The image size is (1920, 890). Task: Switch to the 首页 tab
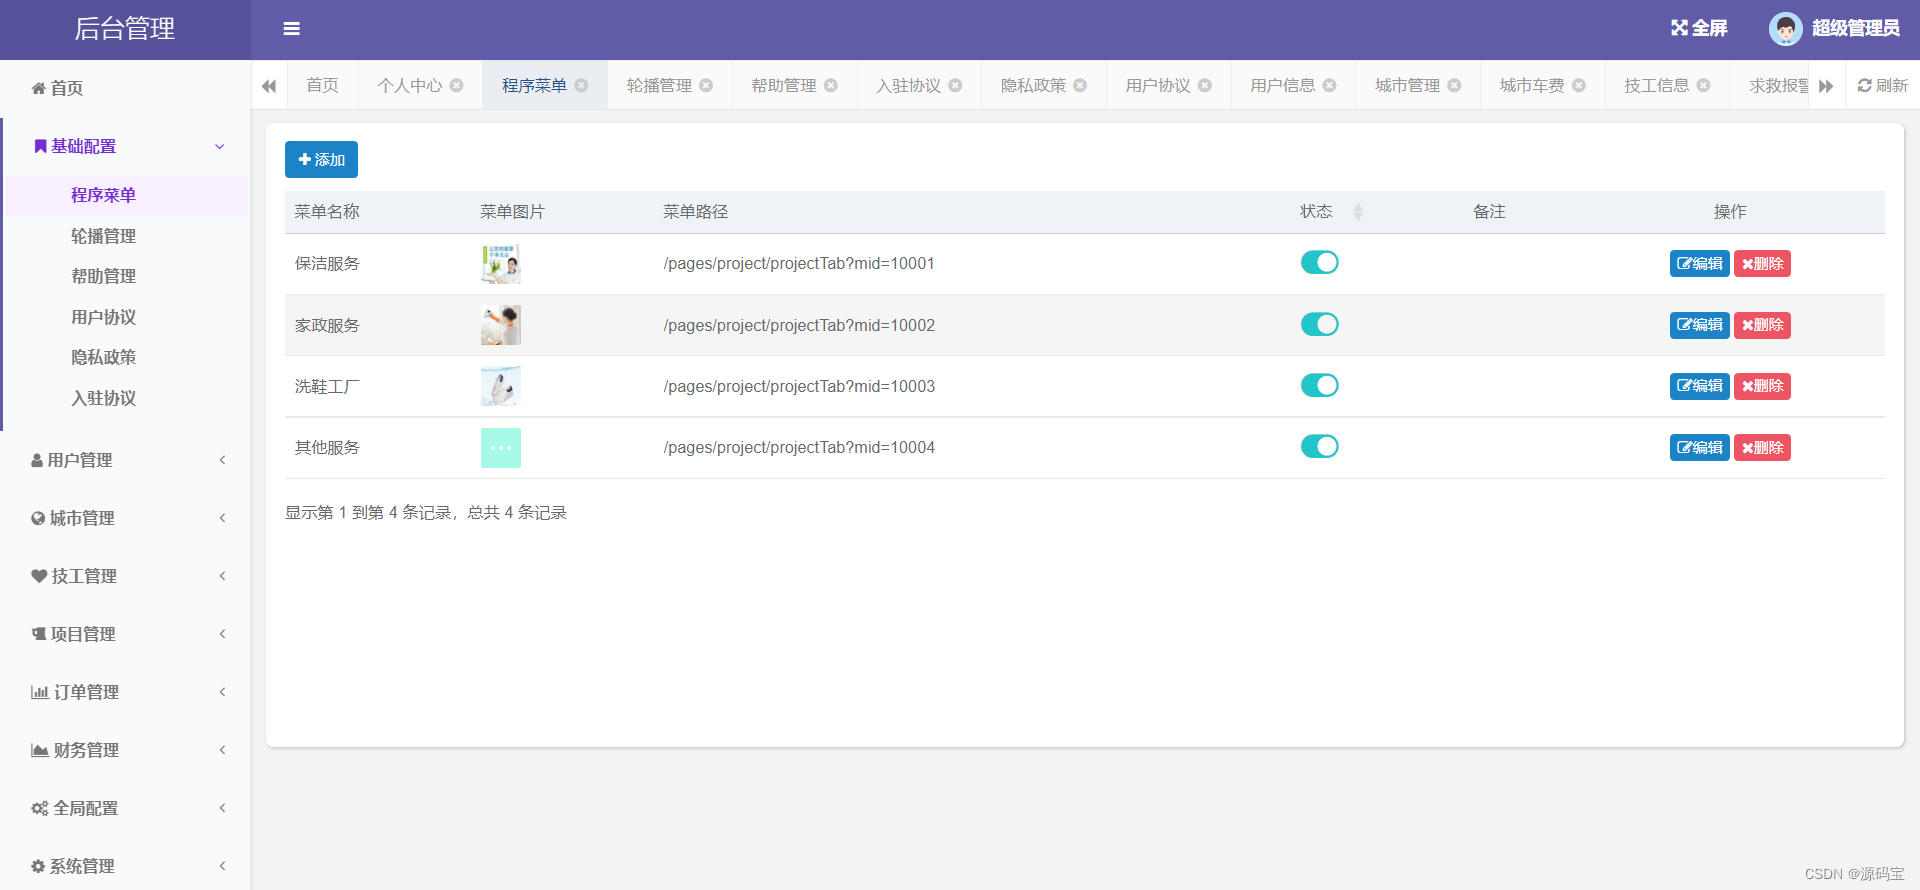tap(322, 85)
